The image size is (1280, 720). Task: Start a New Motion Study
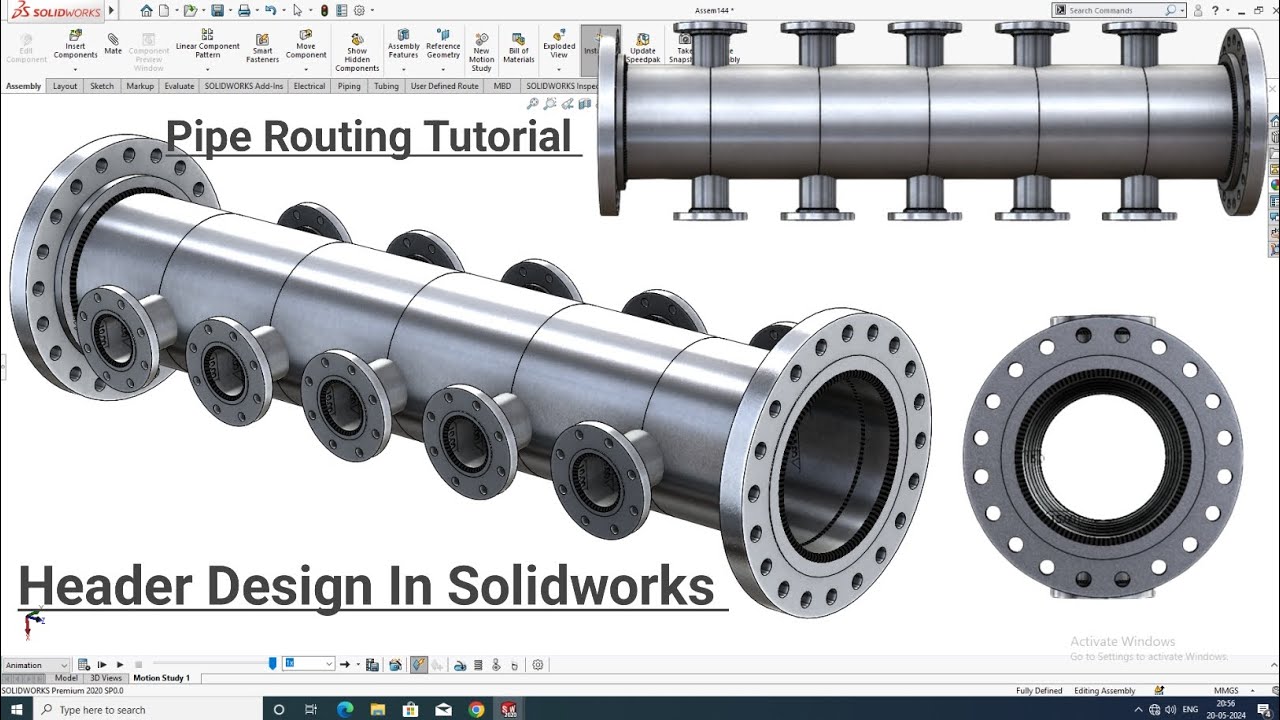pyautogui.click(x=481, y=53)
